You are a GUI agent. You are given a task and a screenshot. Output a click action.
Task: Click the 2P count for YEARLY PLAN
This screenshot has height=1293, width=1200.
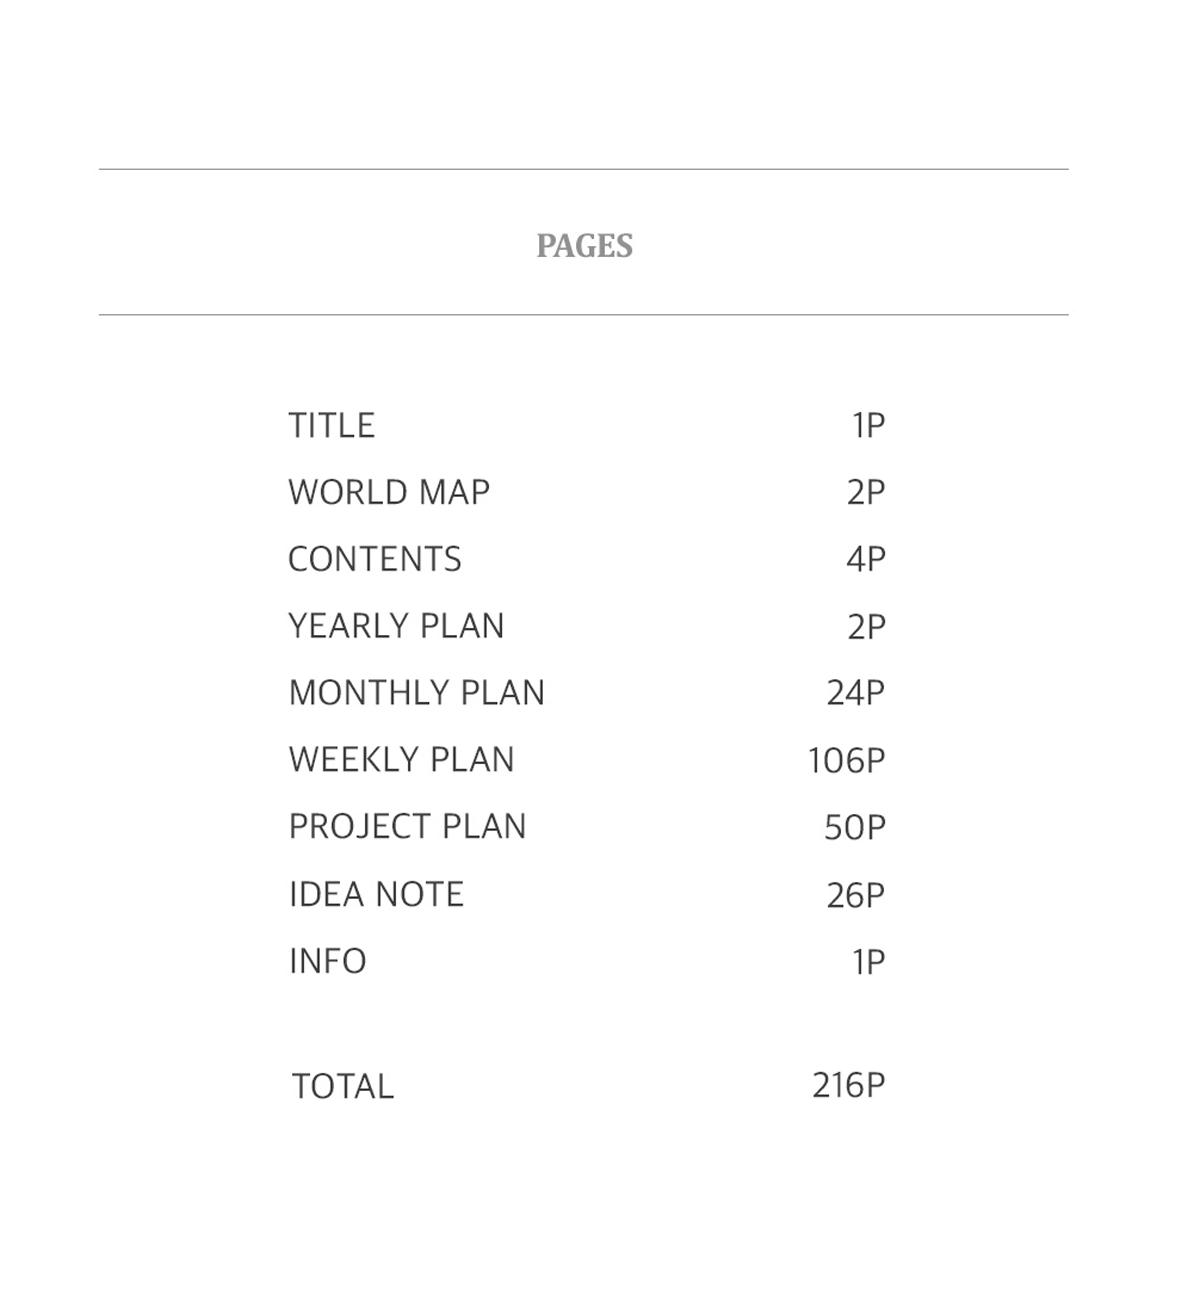tap(865, 627)
